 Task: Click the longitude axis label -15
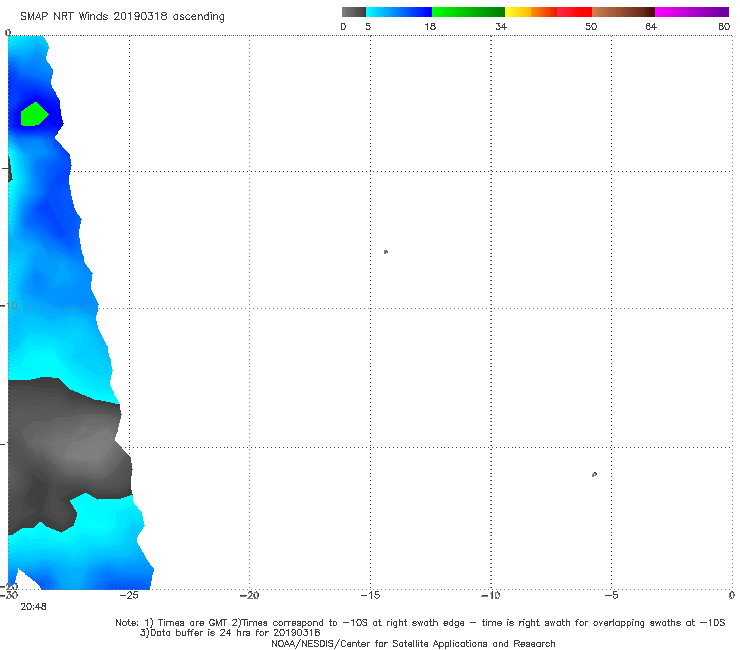[x=370, y=595]
